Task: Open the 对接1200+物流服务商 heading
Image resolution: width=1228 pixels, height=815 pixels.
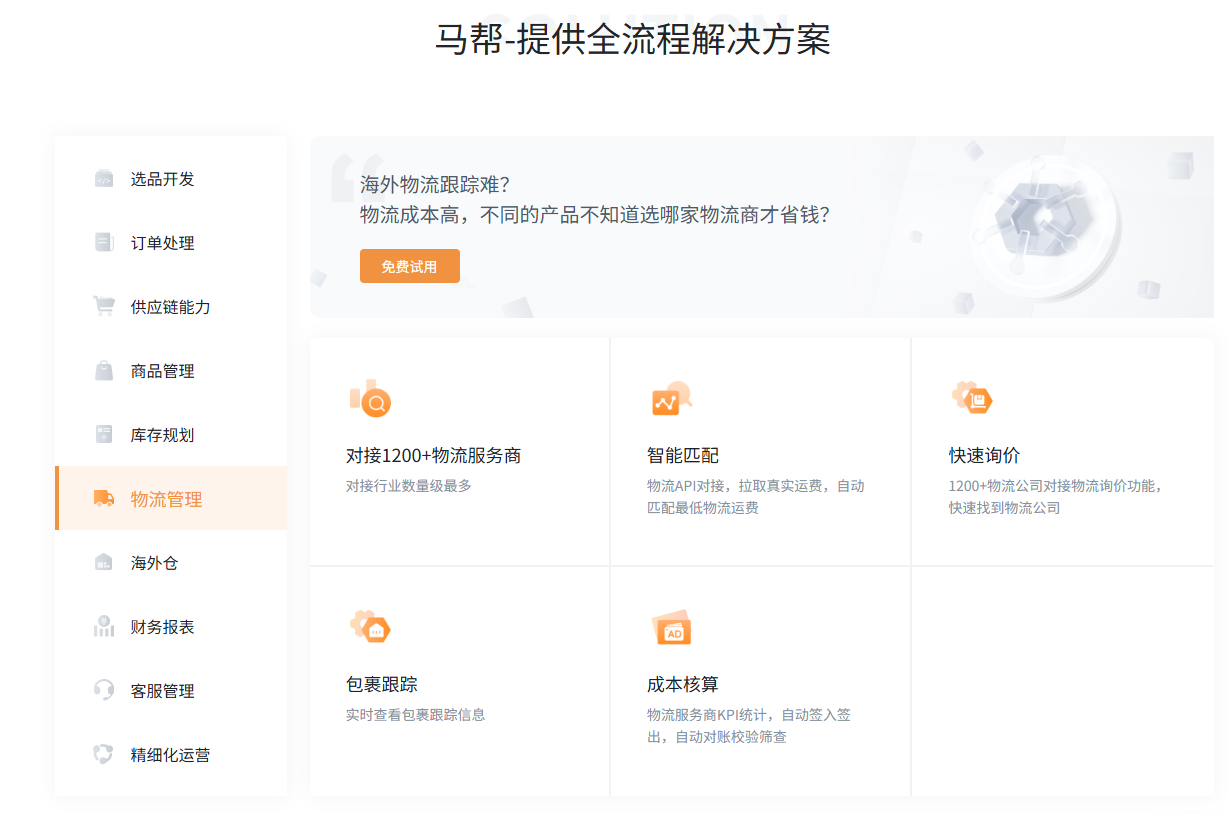Action: tap(433, 456)
